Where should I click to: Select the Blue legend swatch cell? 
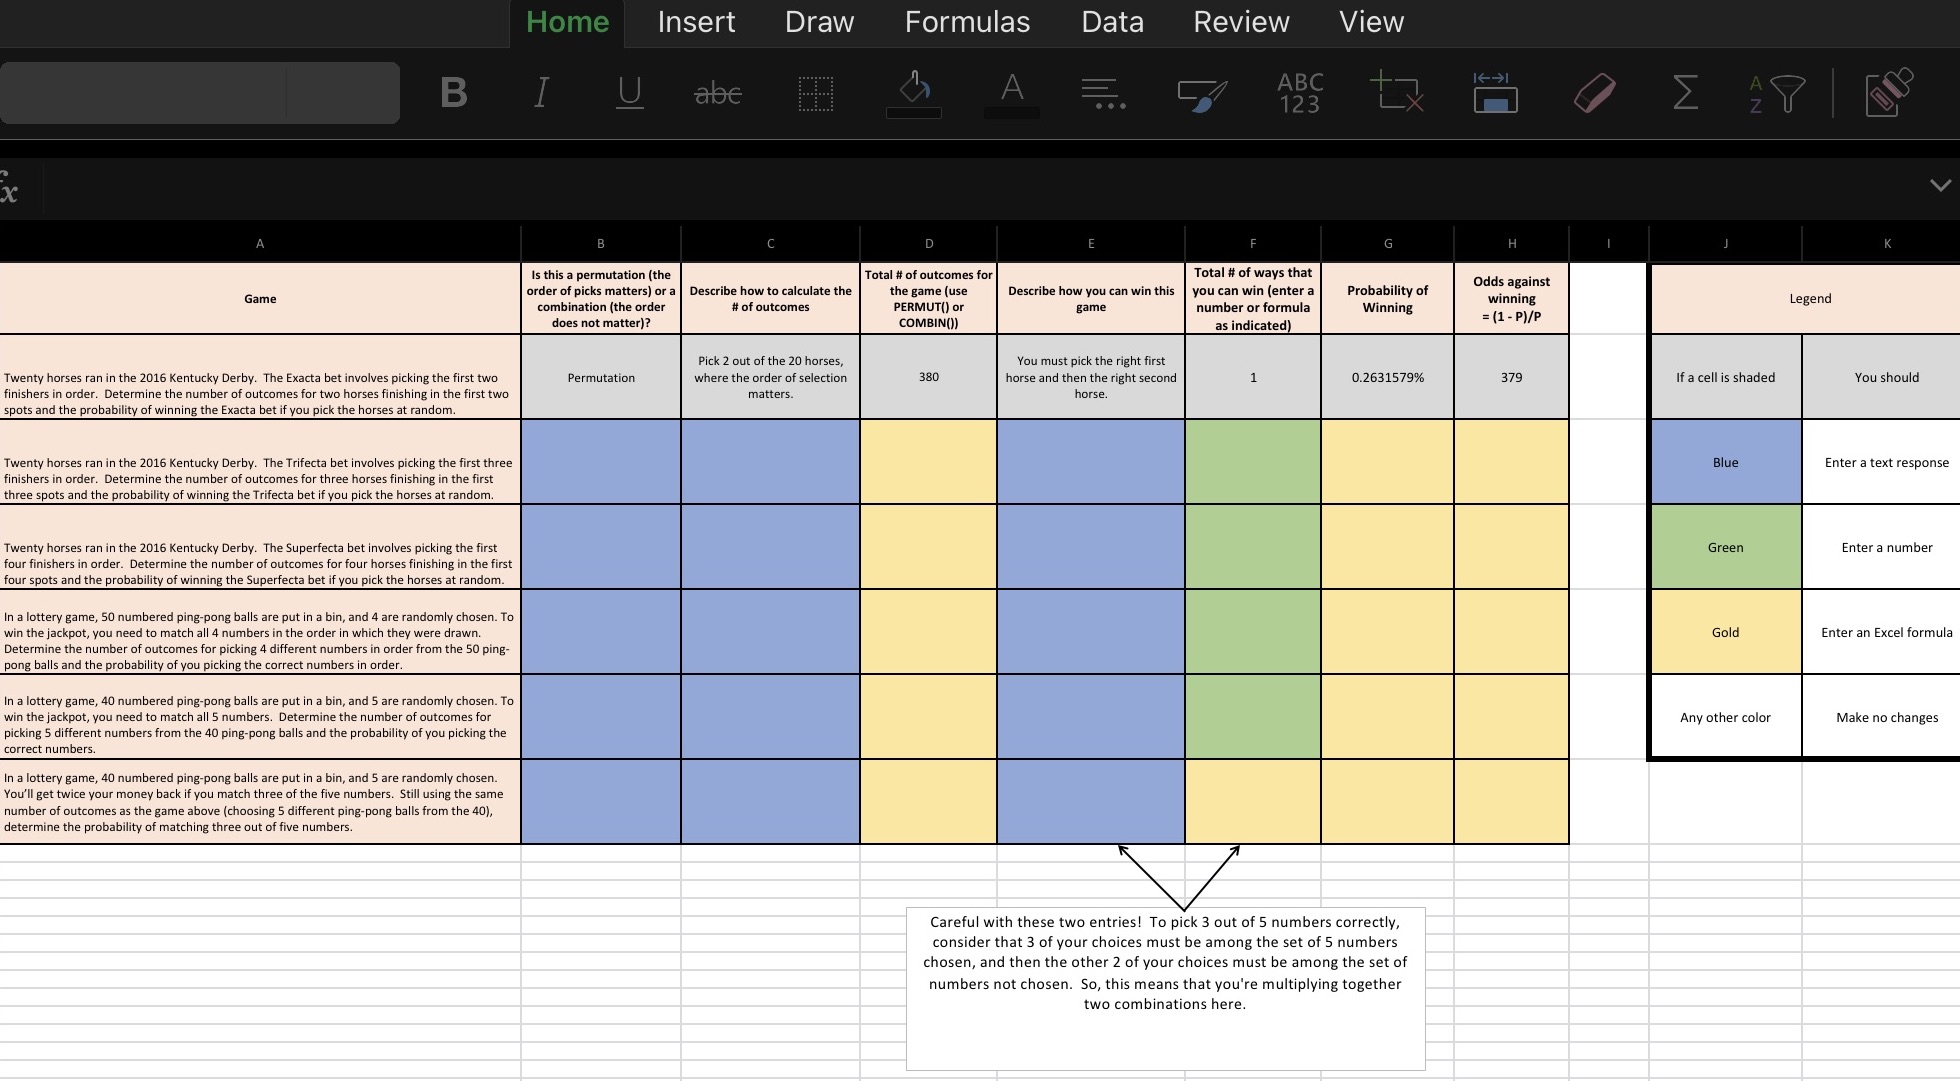click(x=1724, y=462)
